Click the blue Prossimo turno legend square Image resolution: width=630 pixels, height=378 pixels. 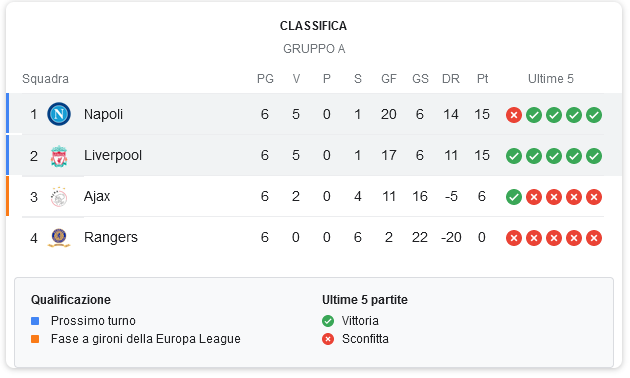[x=35, y=321]
